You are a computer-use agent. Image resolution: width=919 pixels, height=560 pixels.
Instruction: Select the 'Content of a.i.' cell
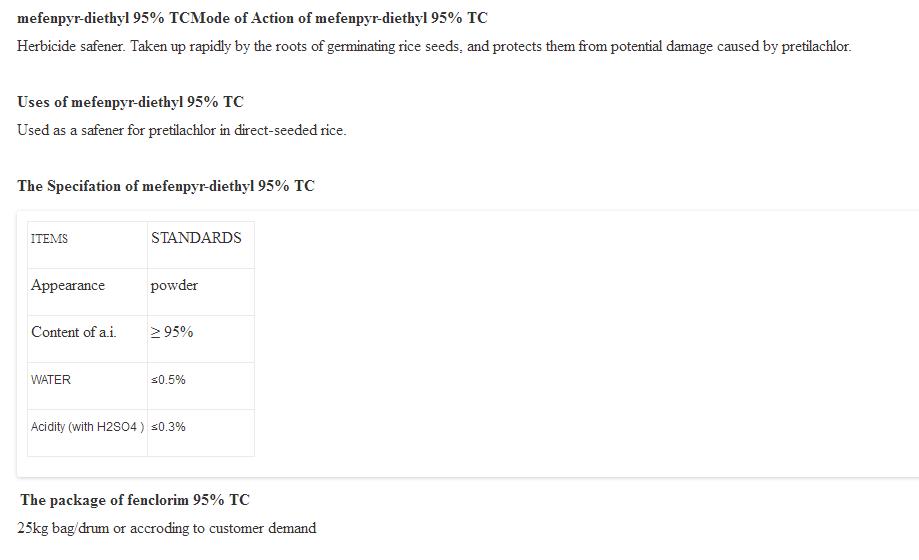73,332
